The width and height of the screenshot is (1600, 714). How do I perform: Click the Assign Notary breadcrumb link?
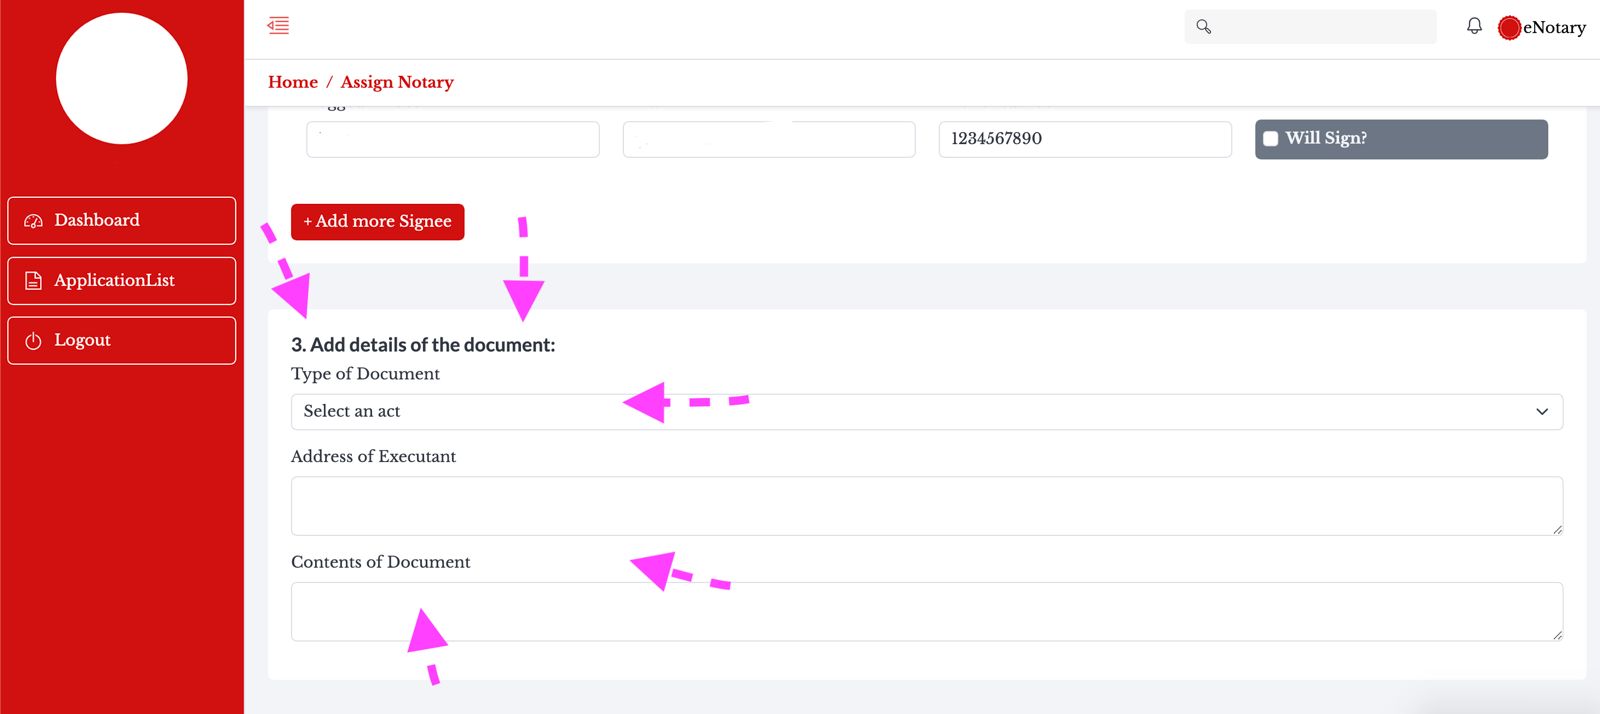[397, 82]
